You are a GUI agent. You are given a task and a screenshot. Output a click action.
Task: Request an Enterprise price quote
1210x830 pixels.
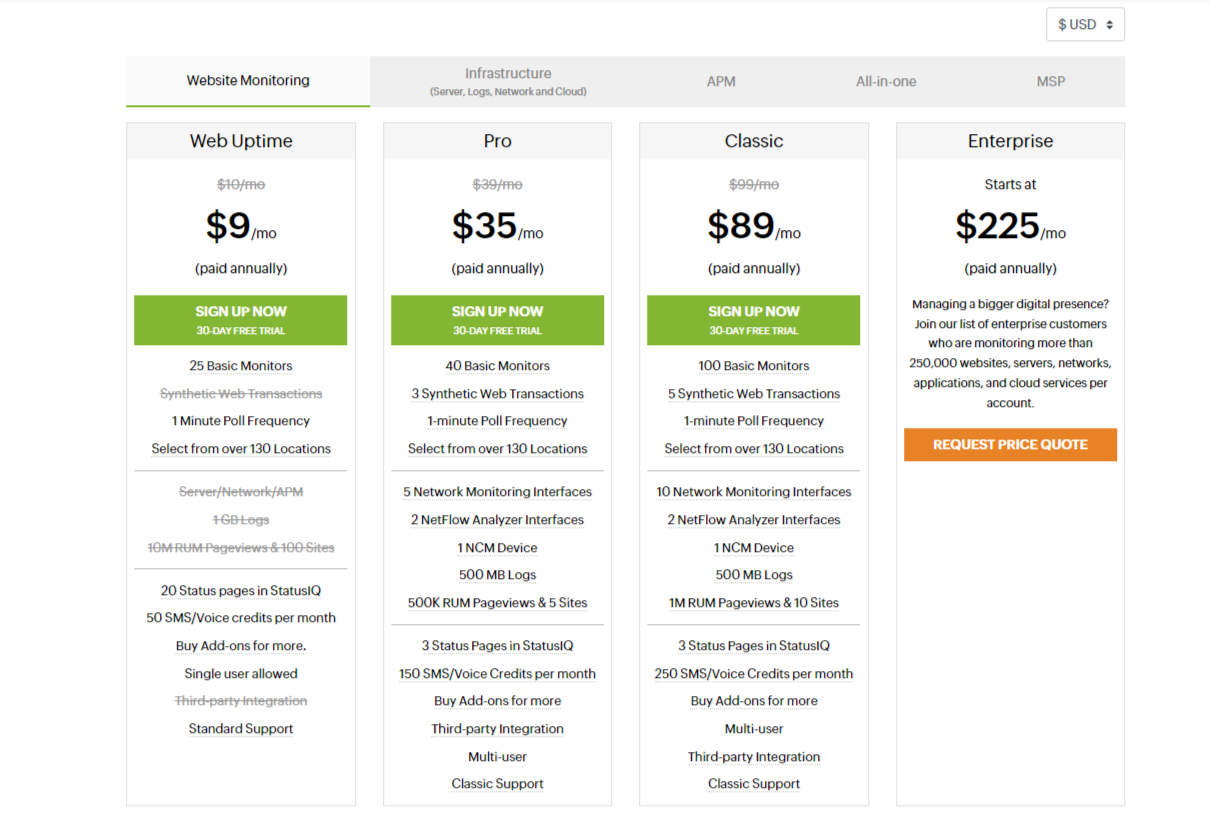pyautogui.click(x=1010, y=445)
